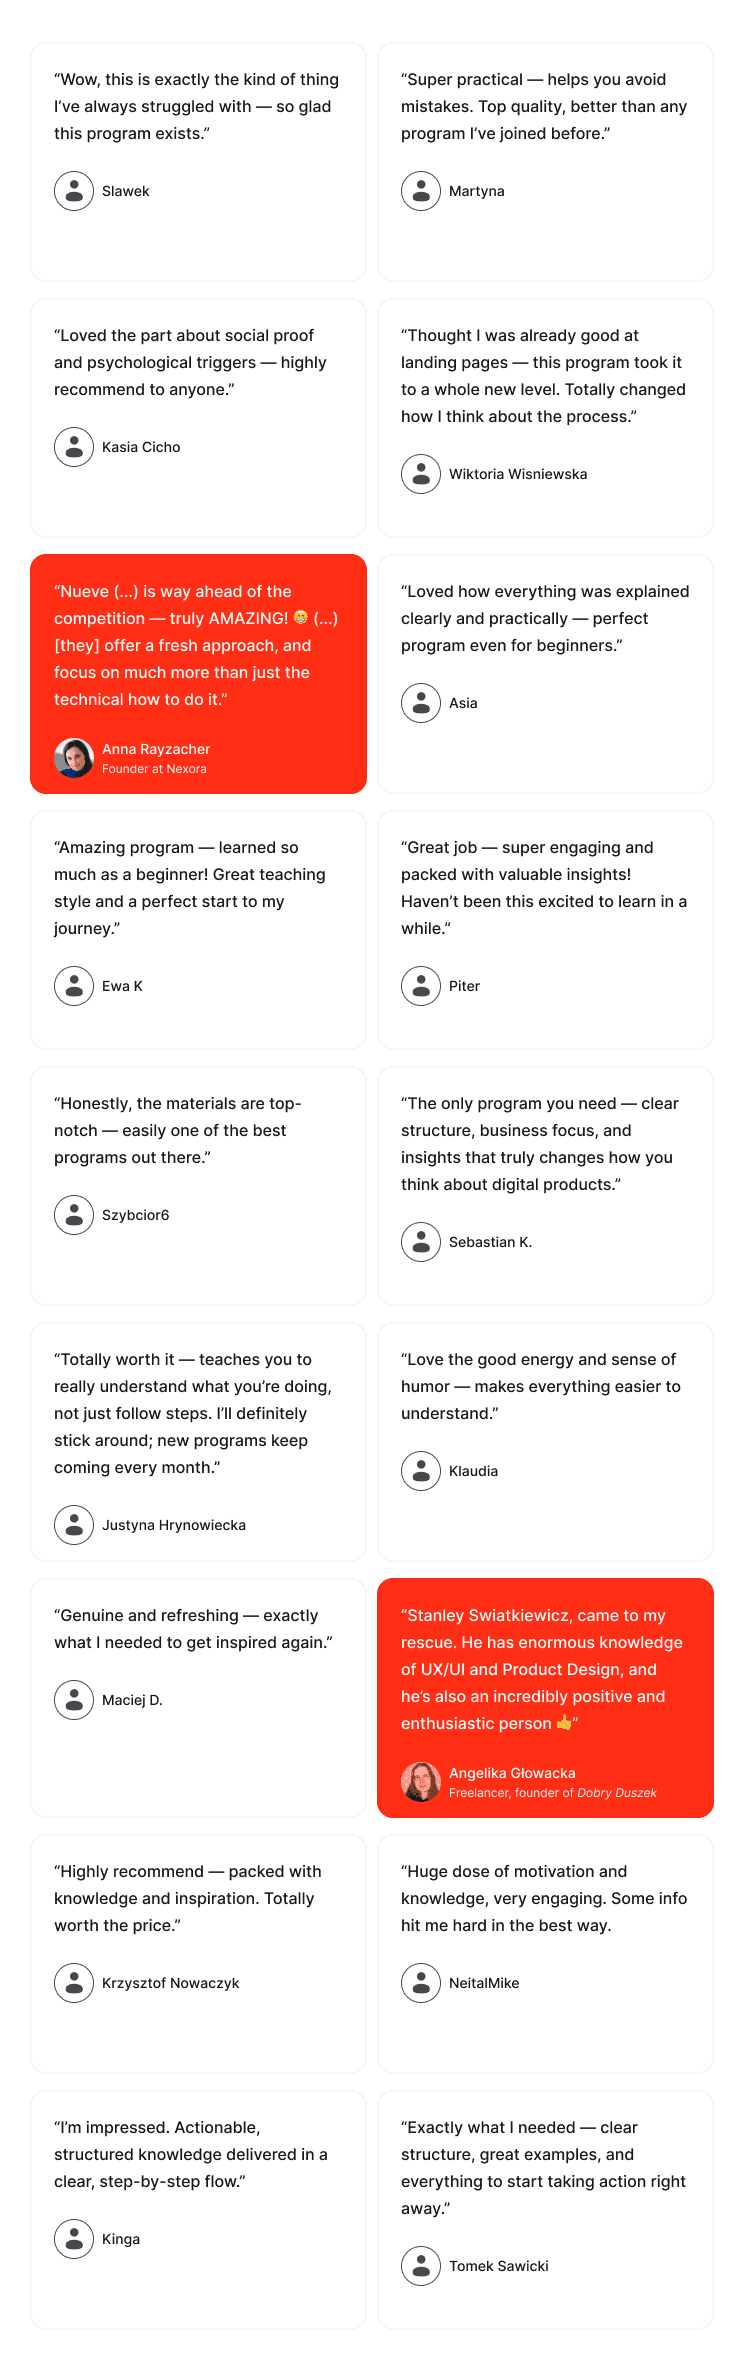Screen dimensions: 744x2366
Task: Click the name Krzysztof Nowaczyk
Action: (171, 1983)
